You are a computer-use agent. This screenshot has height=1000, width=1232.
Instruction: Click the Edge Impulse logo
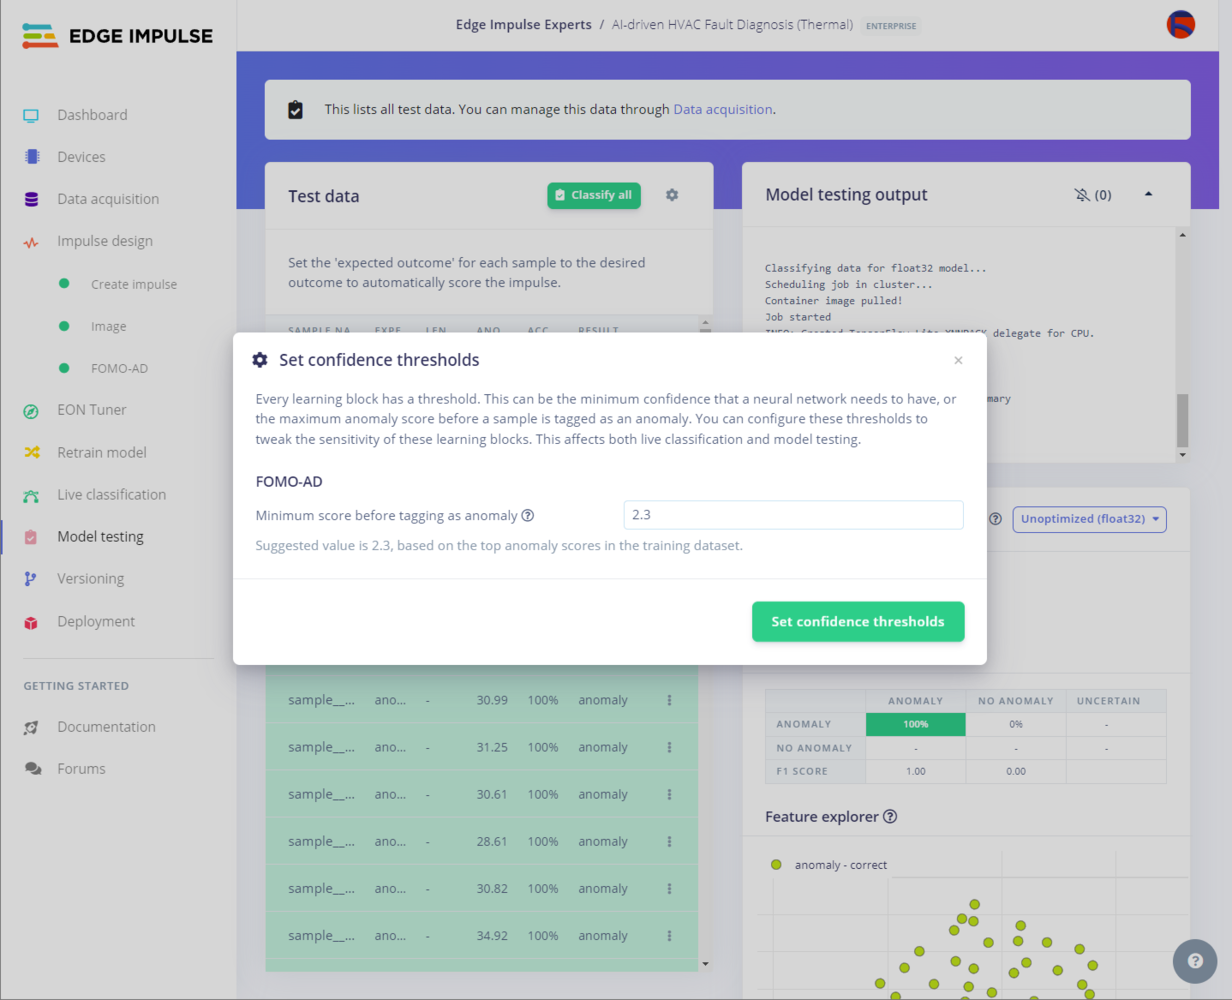117,36
